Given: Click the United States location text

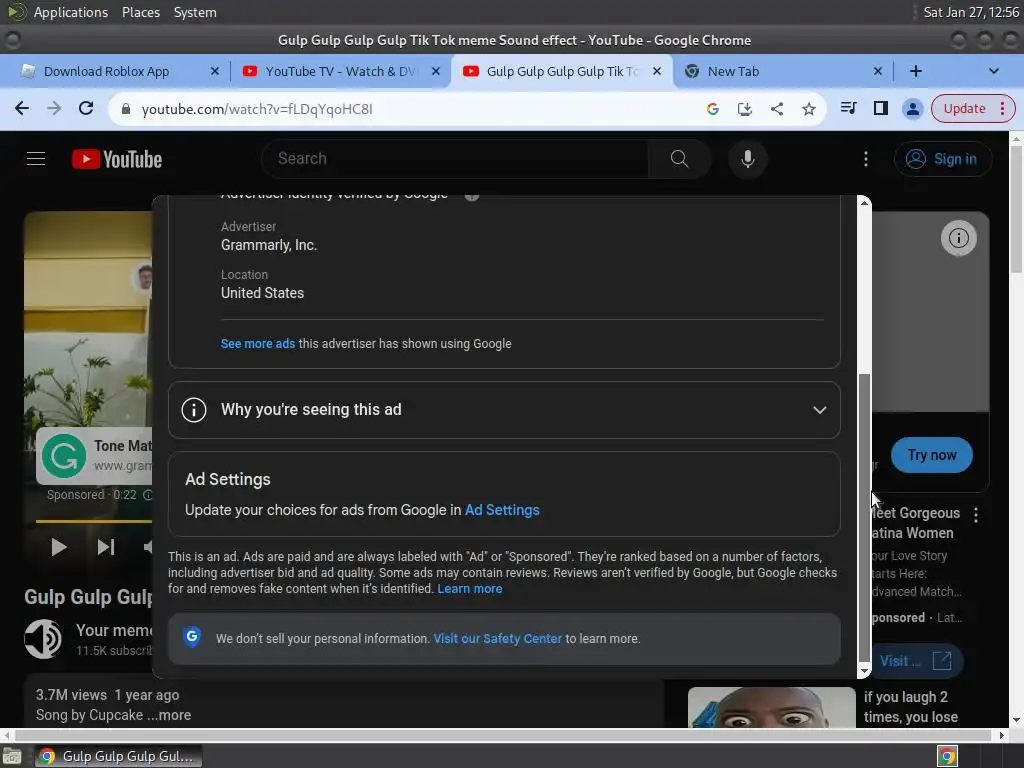Looking at the screenshot, I should [263, 293].
